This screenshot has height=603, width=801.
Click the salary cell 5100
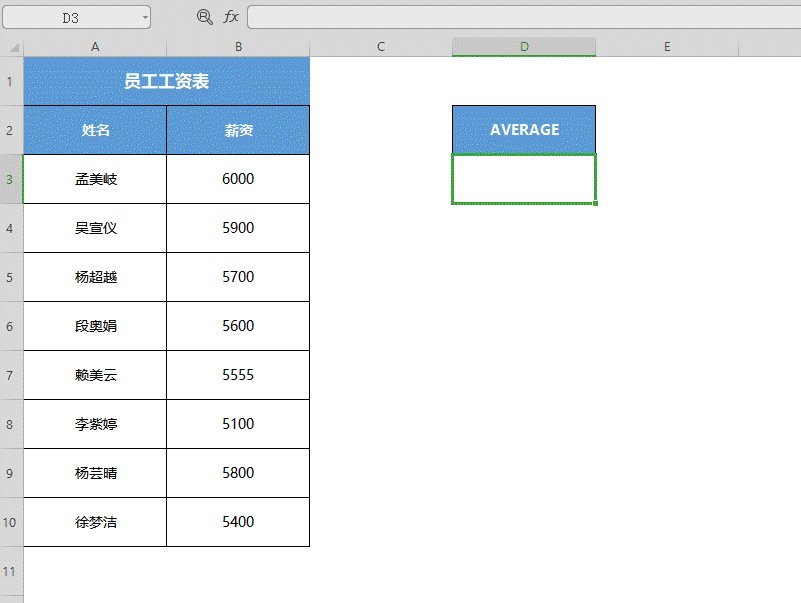click(238, 425)
